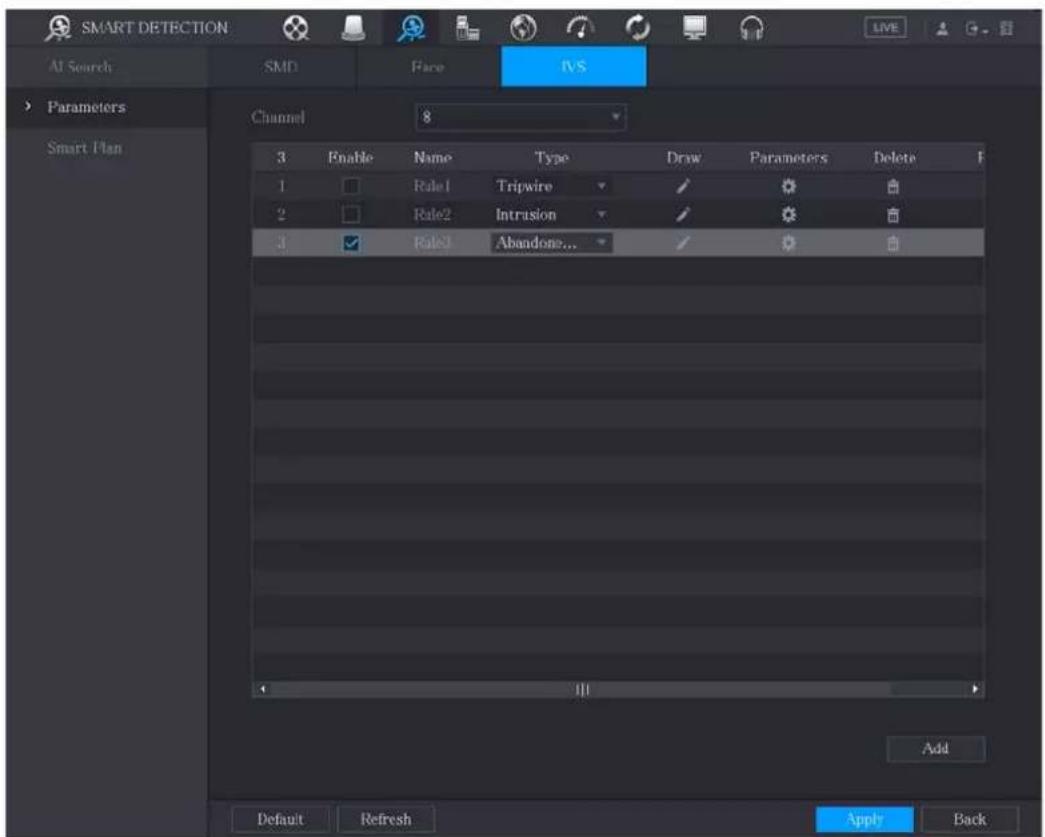Open the Network globe icon

pyautogui.click(x=523, y=28)
